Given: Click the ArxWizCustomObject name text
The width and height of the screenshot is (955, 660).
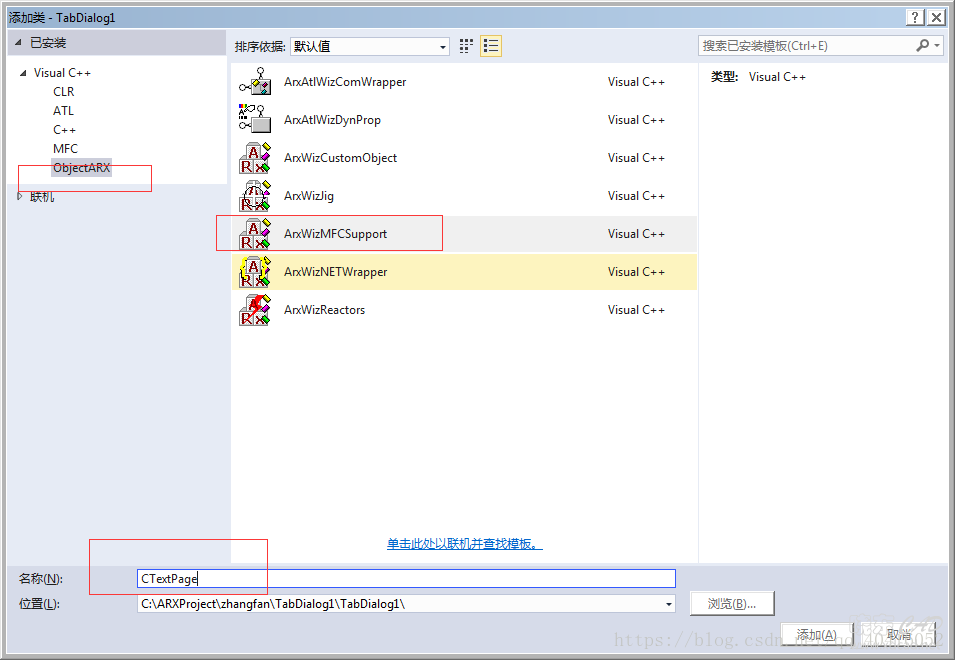Looking at the screenshot, I should 340,158.
